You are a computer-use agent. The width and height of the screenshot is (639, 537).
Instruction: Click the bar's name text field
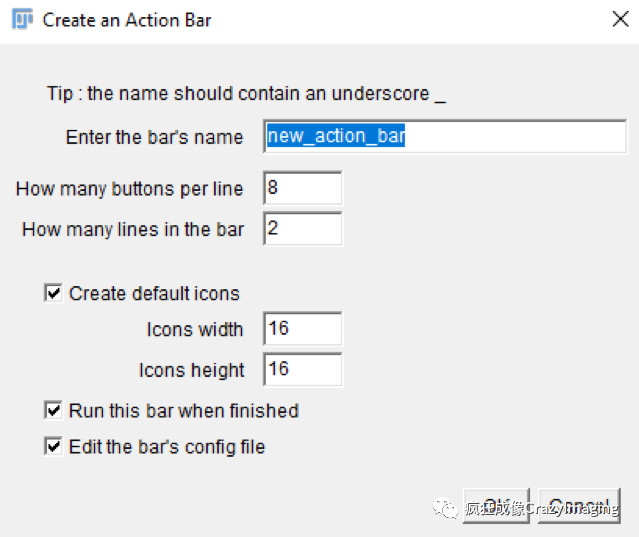click(x=445, y=136)
